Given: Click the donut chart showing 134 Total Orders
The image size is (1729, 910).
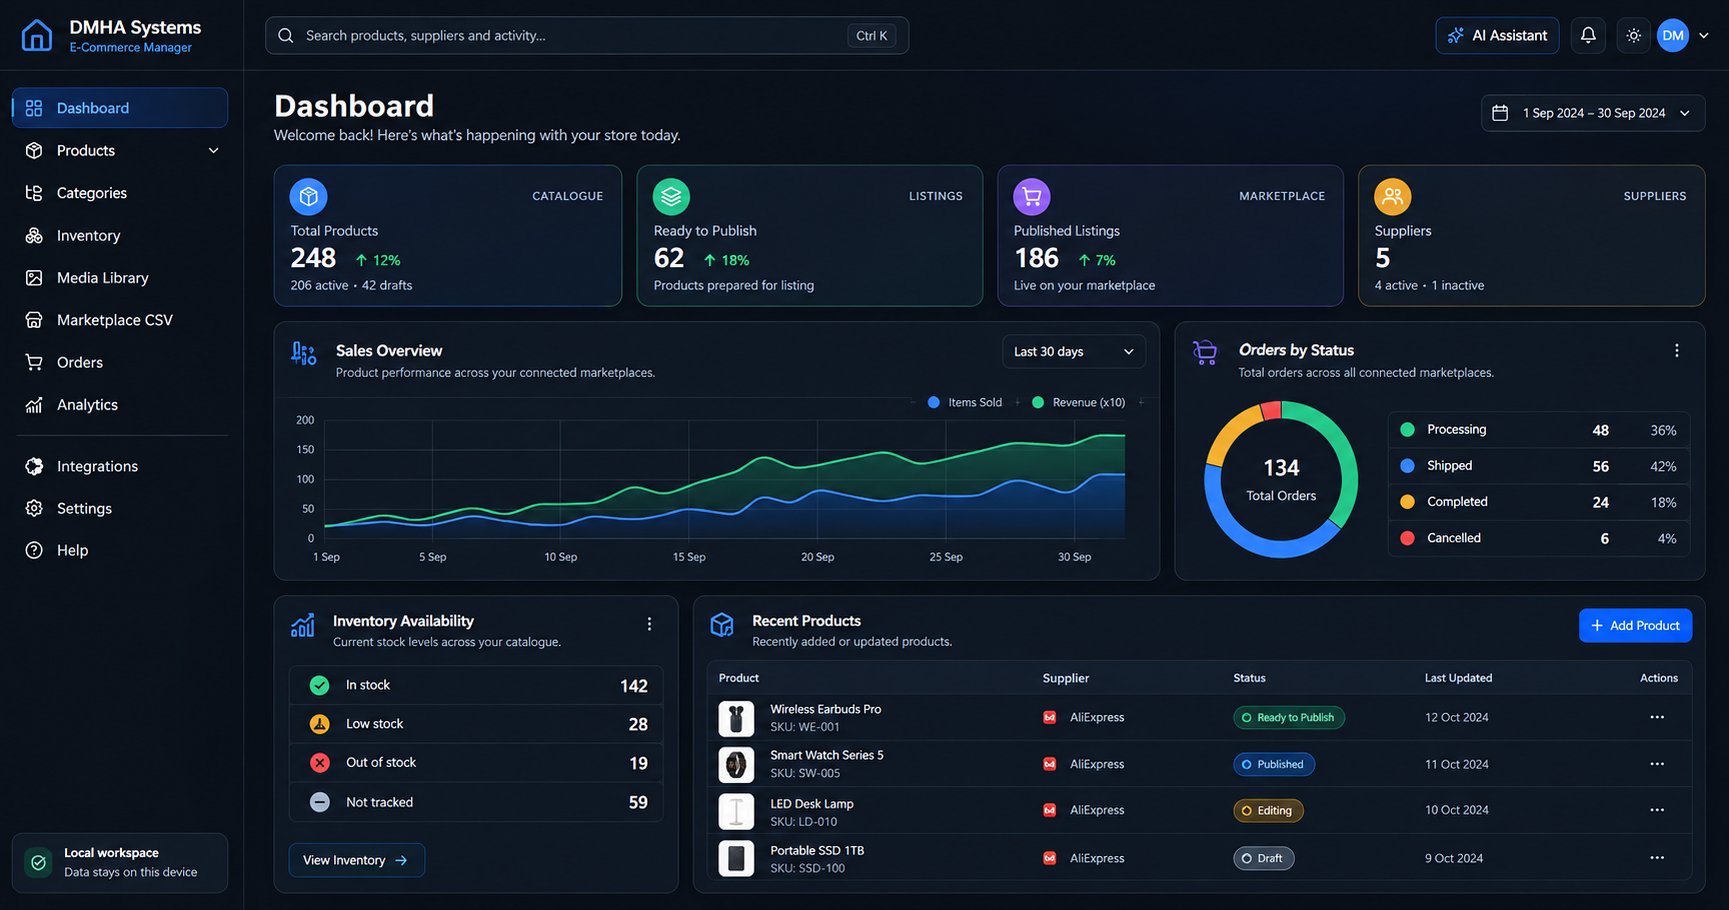Looking at the screenshot, I should pyautogui.click(x=1281, y=480).
